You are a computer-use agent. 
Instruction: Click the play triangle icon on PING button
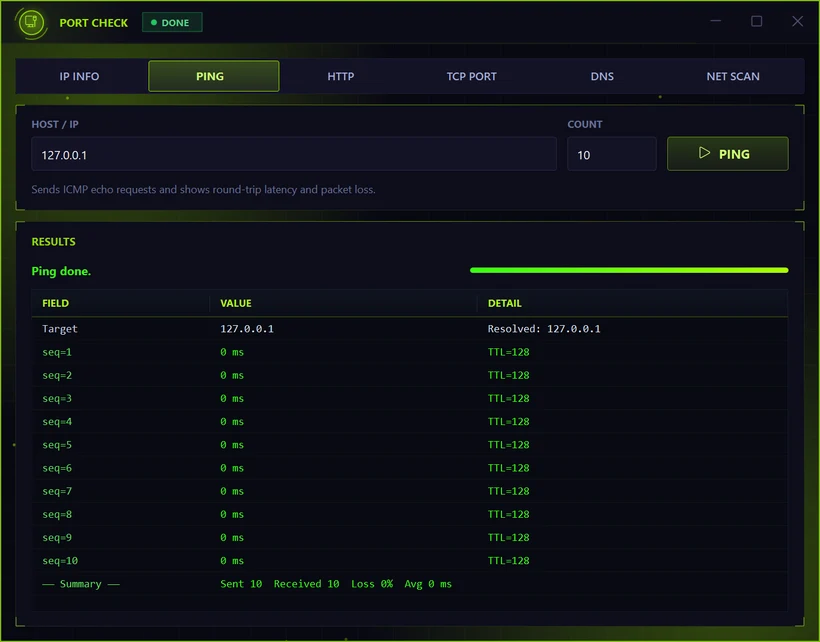704,153
